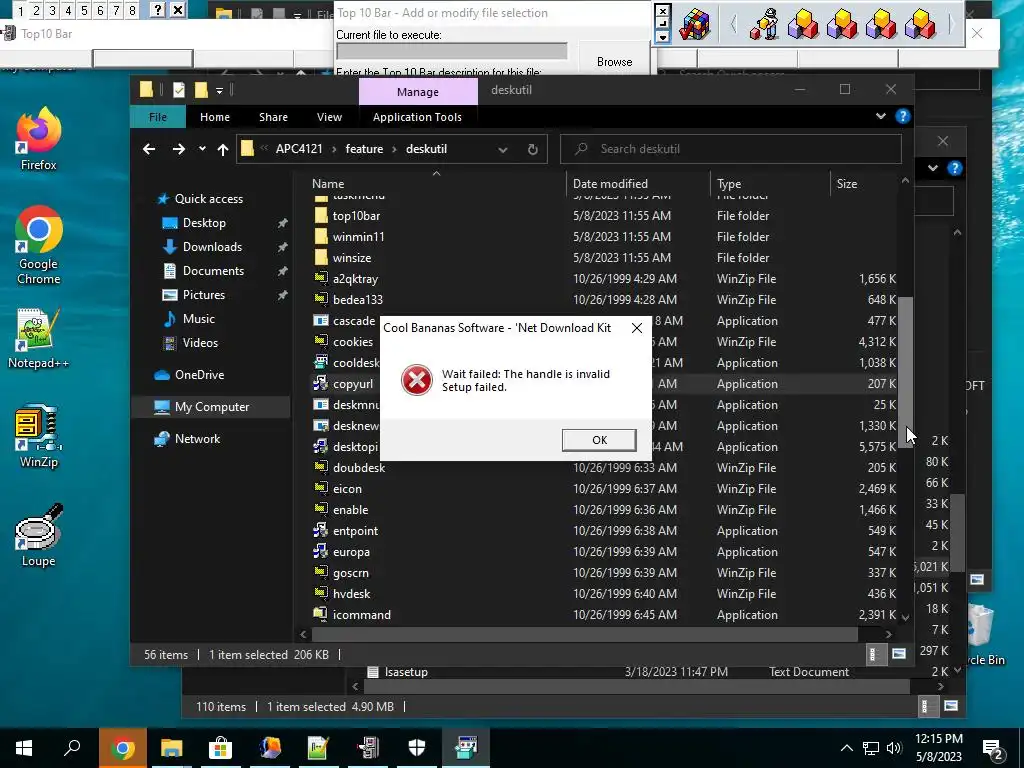Open the Notepad++ desktop shortcut
This screenshot has height=768, width=1024.
click(x=39, y=338)
